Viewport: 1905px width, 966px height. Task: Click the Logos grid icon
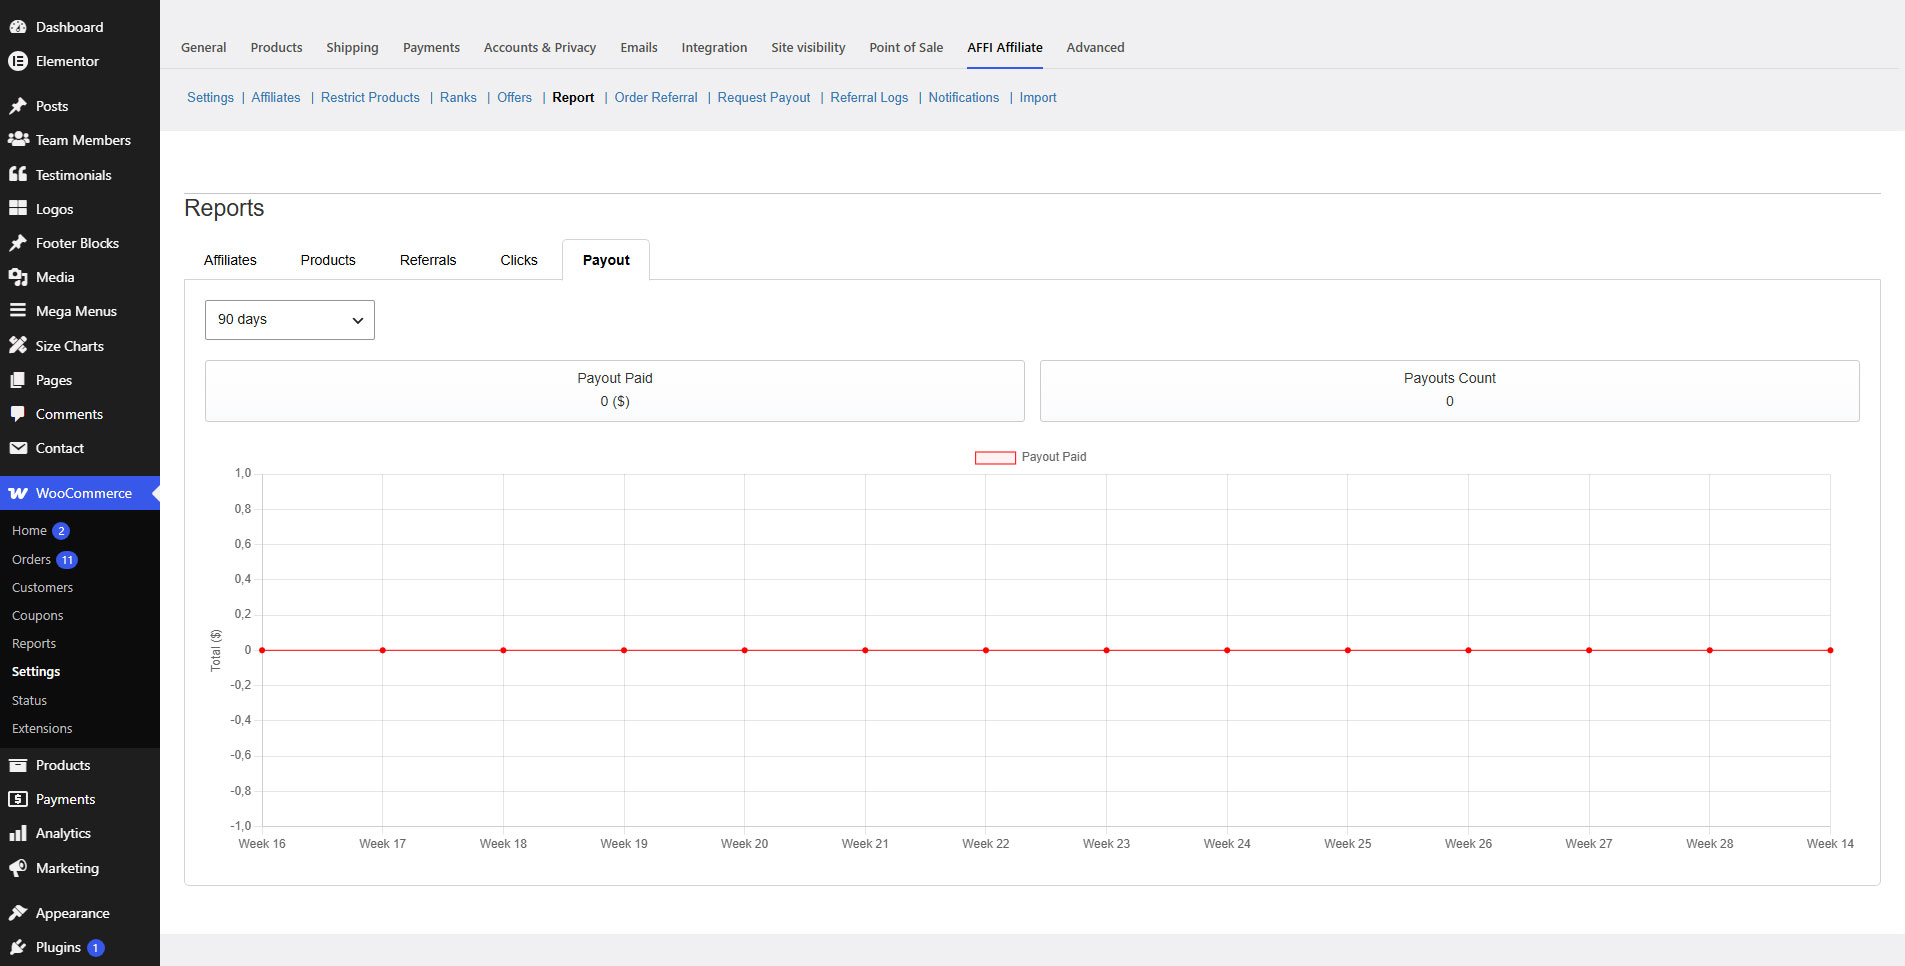(18, 209)
